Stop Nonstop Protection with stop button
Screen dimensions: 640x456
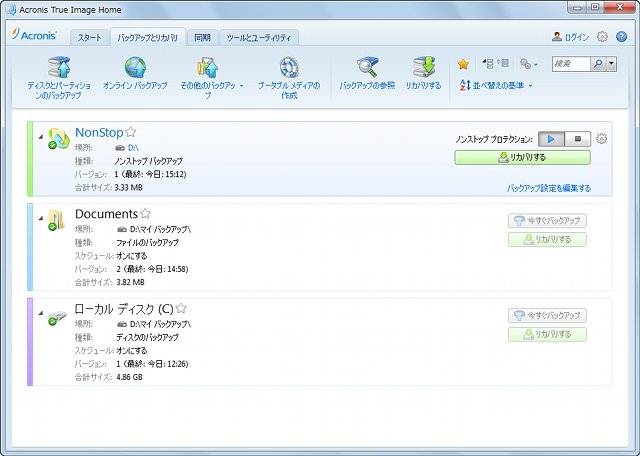(578, 139)
